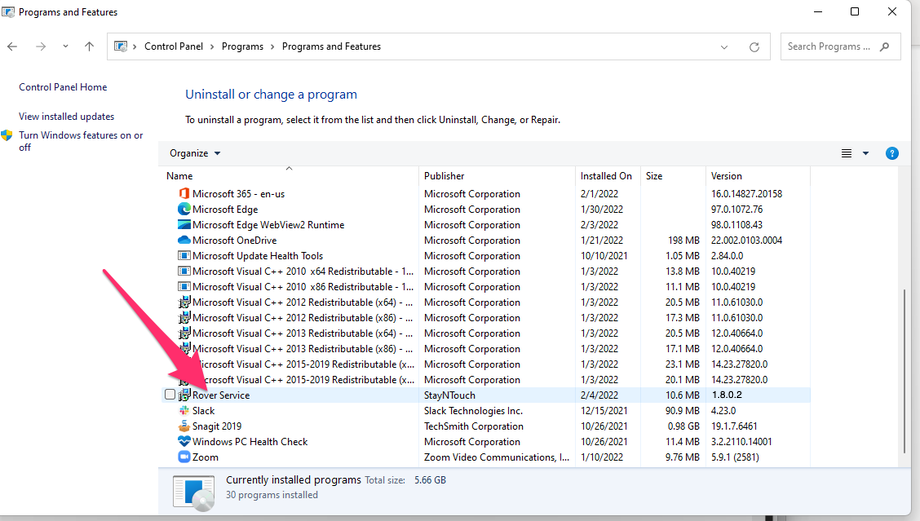Click the Microsoft 365 Office icon
The height and width of the screenshot is (521, 920).
point(184,194)
